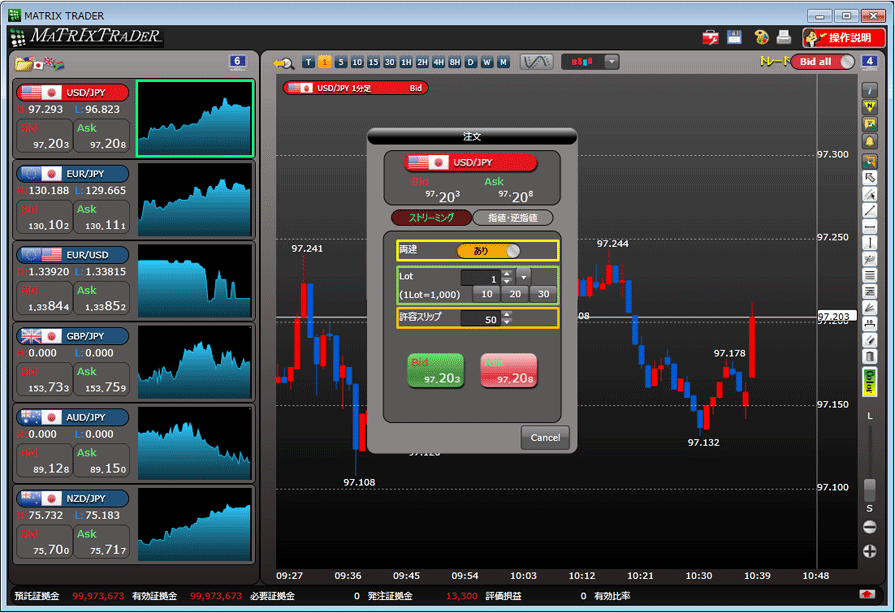Click the green Bid 97.203 order button
Viewport: 895px width, 613px height.
[436, 370]
